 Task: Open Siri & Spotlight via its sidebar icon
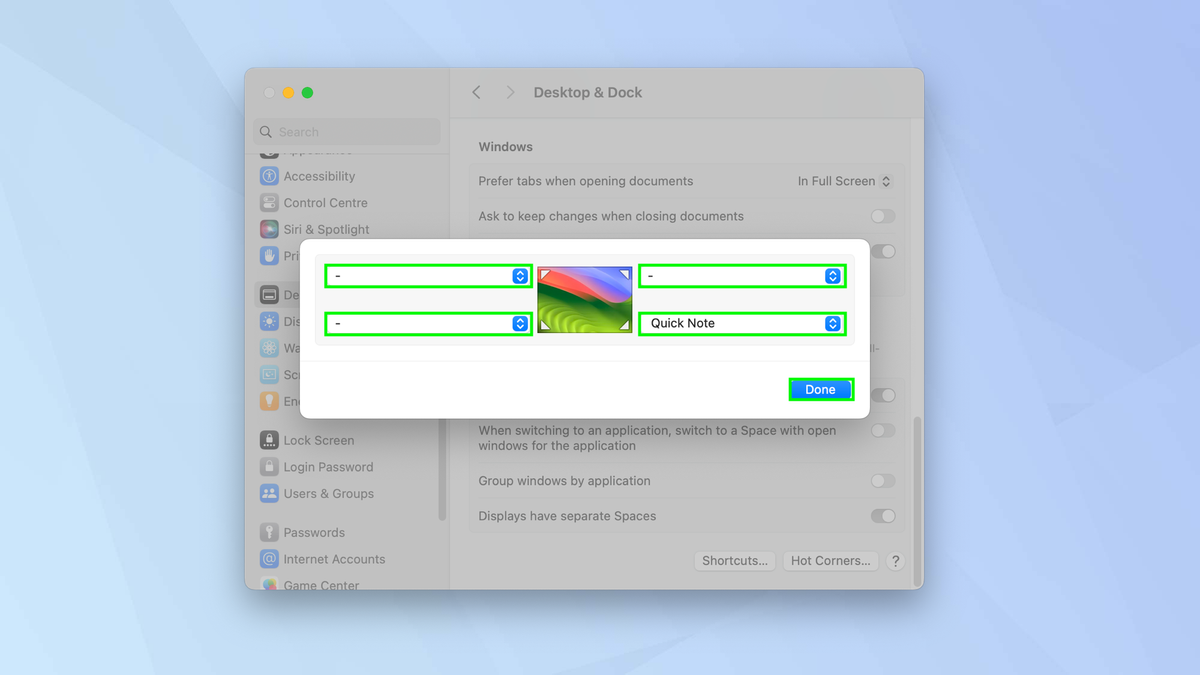coord(270,229)
